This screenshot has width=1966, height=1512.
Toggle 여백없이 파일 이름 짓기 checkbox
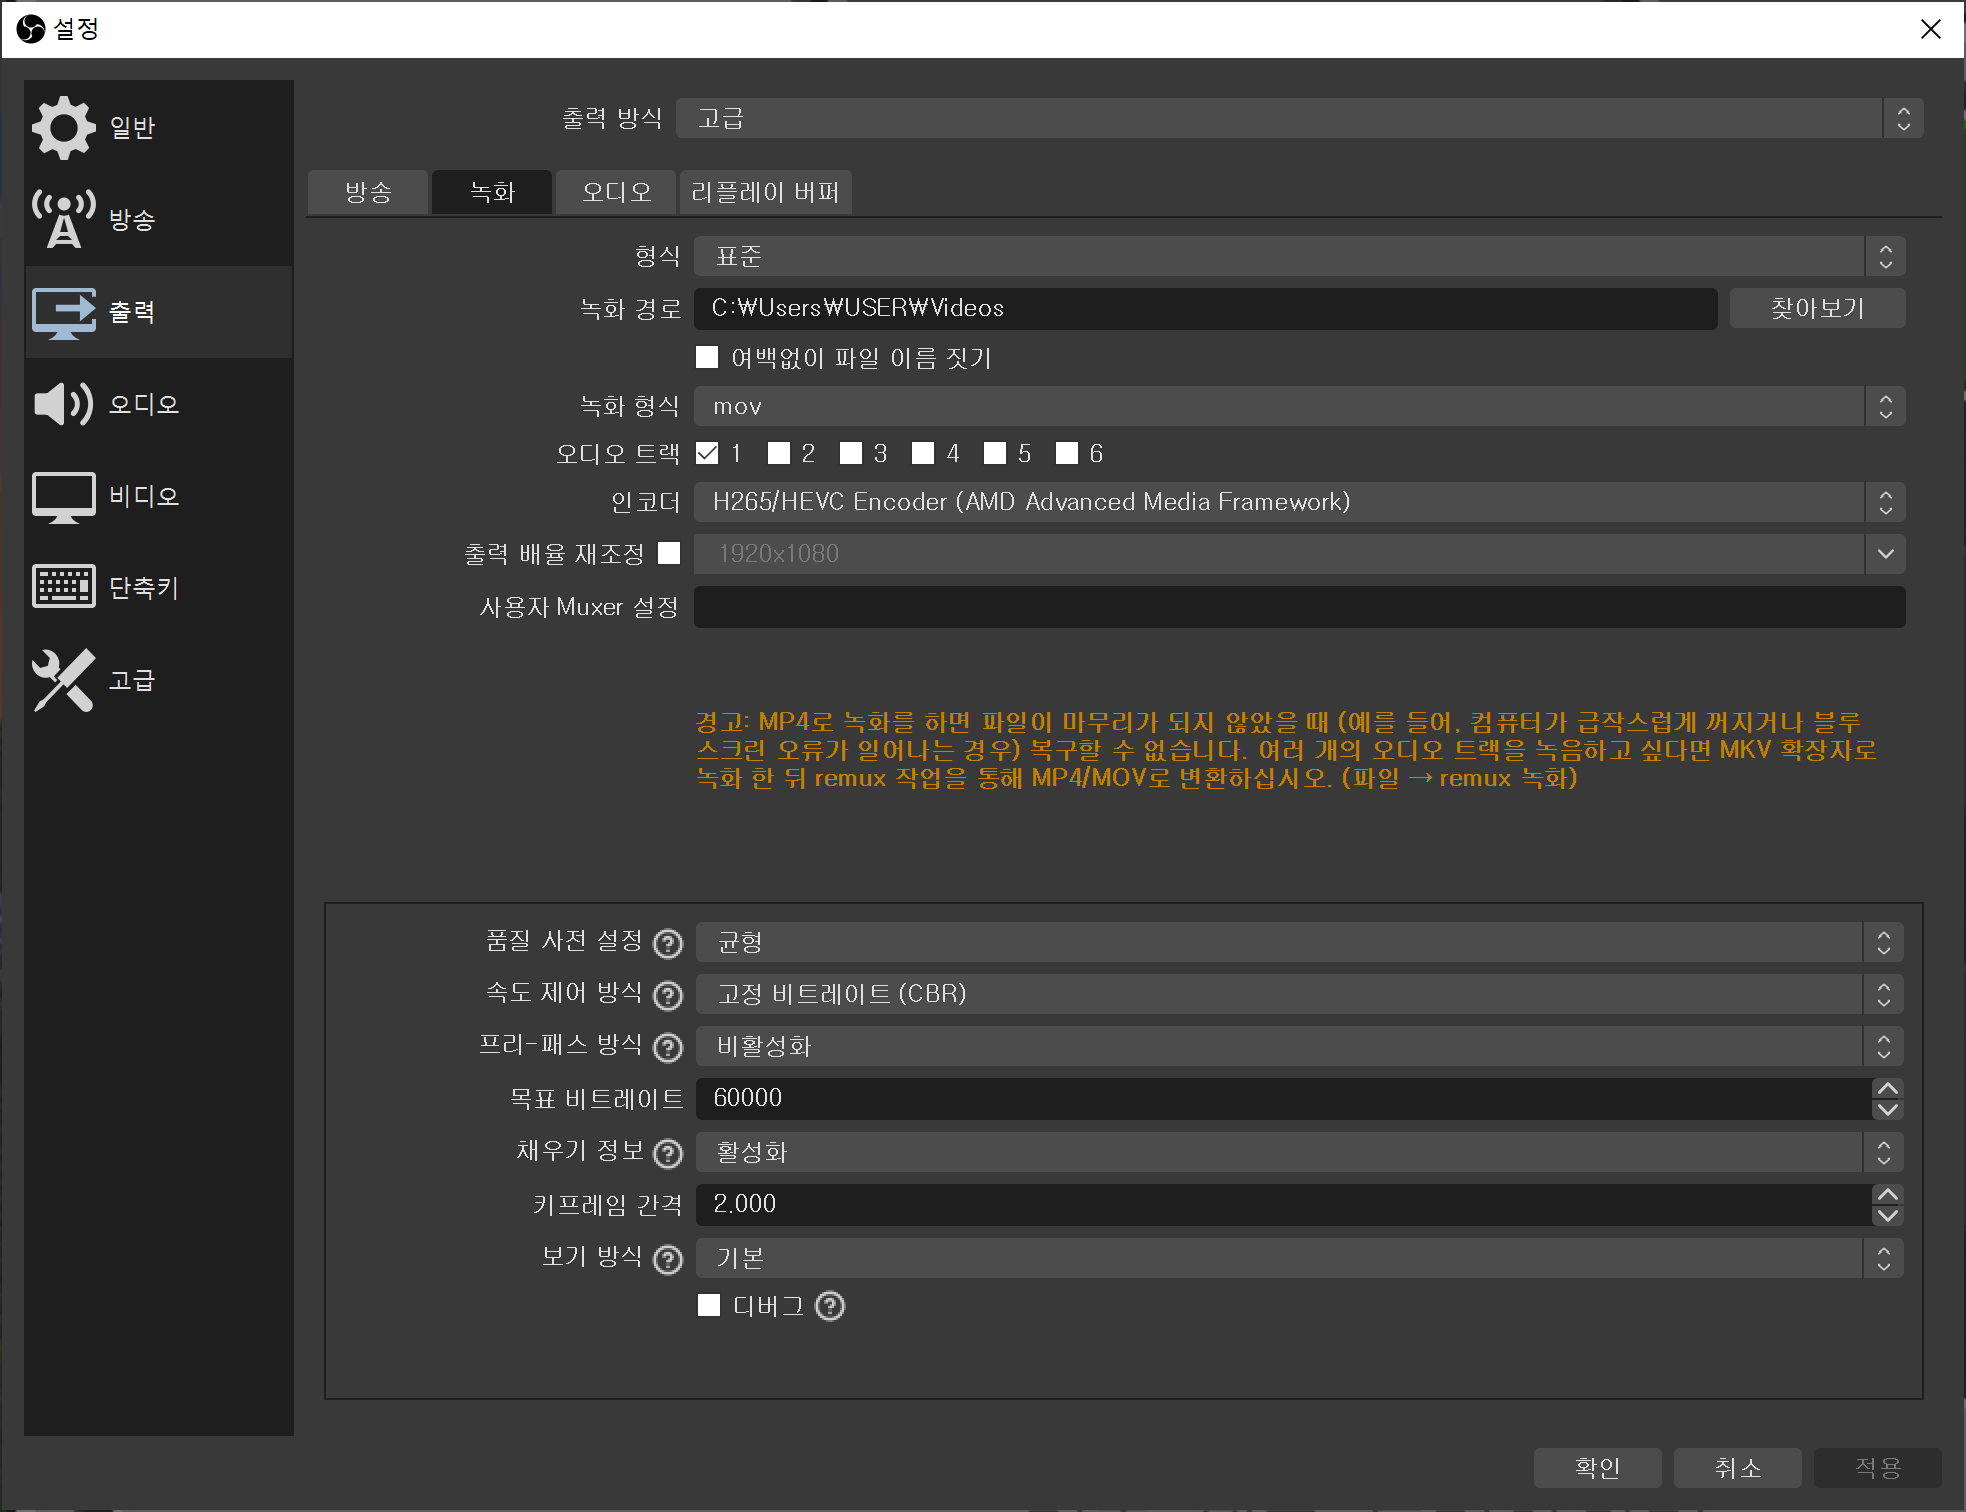[707, 357]
